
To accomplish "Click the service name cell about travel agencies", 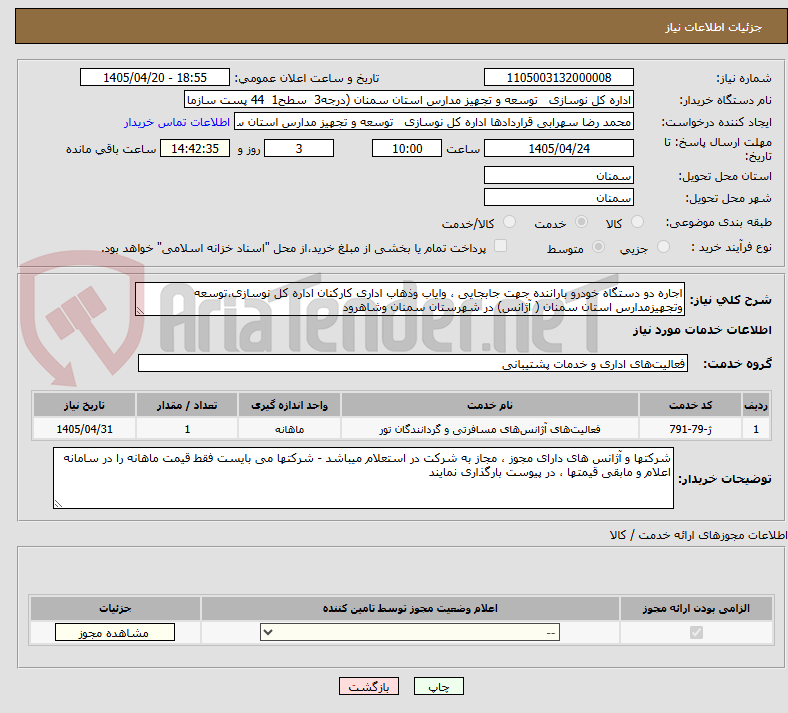I will click(x=489, y=429).
